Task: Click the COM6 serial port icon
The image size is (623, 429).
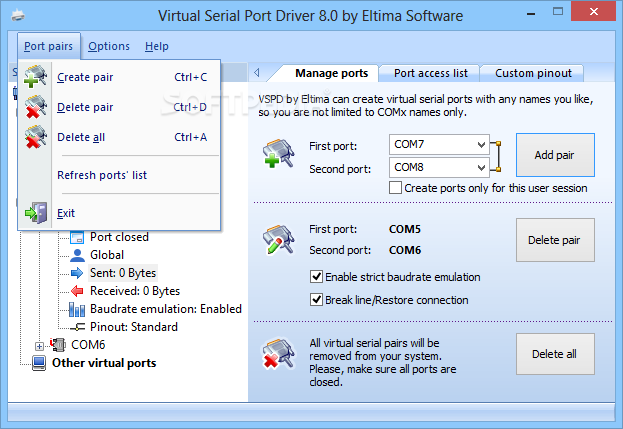Action: point(58,344)
